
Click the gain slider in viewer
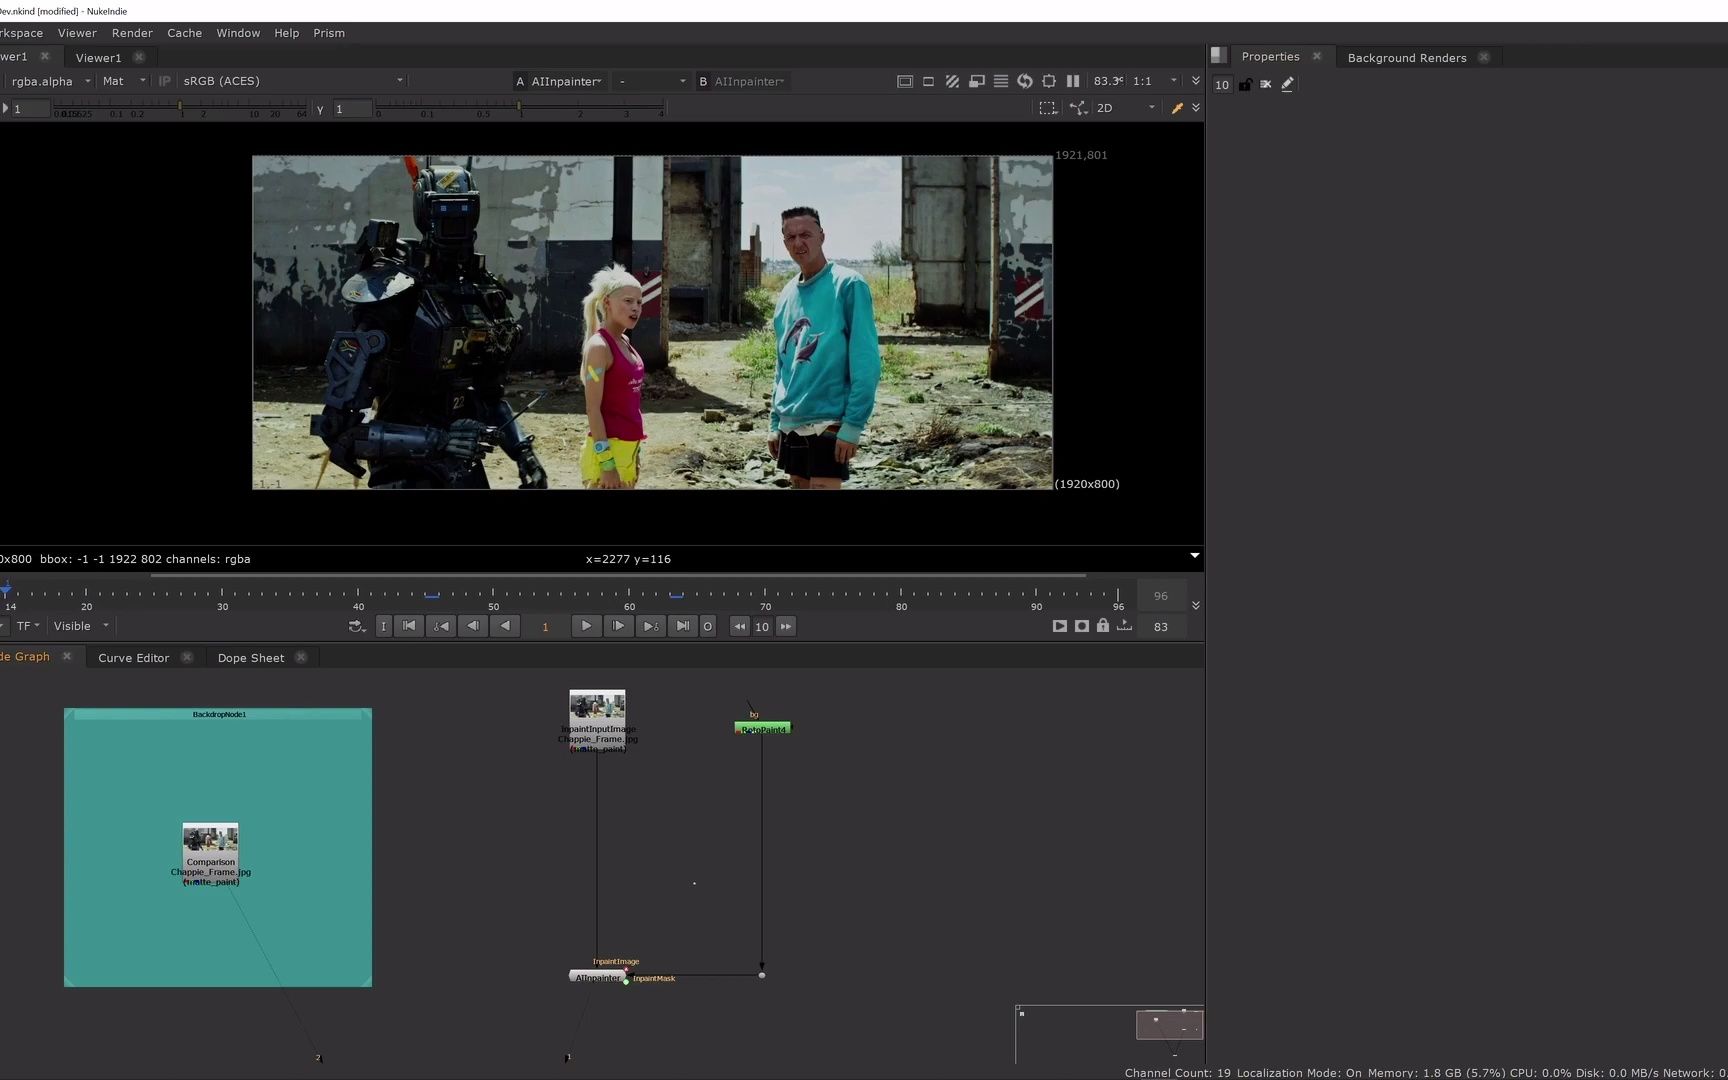pyautogui.click(x=180, y=106)
